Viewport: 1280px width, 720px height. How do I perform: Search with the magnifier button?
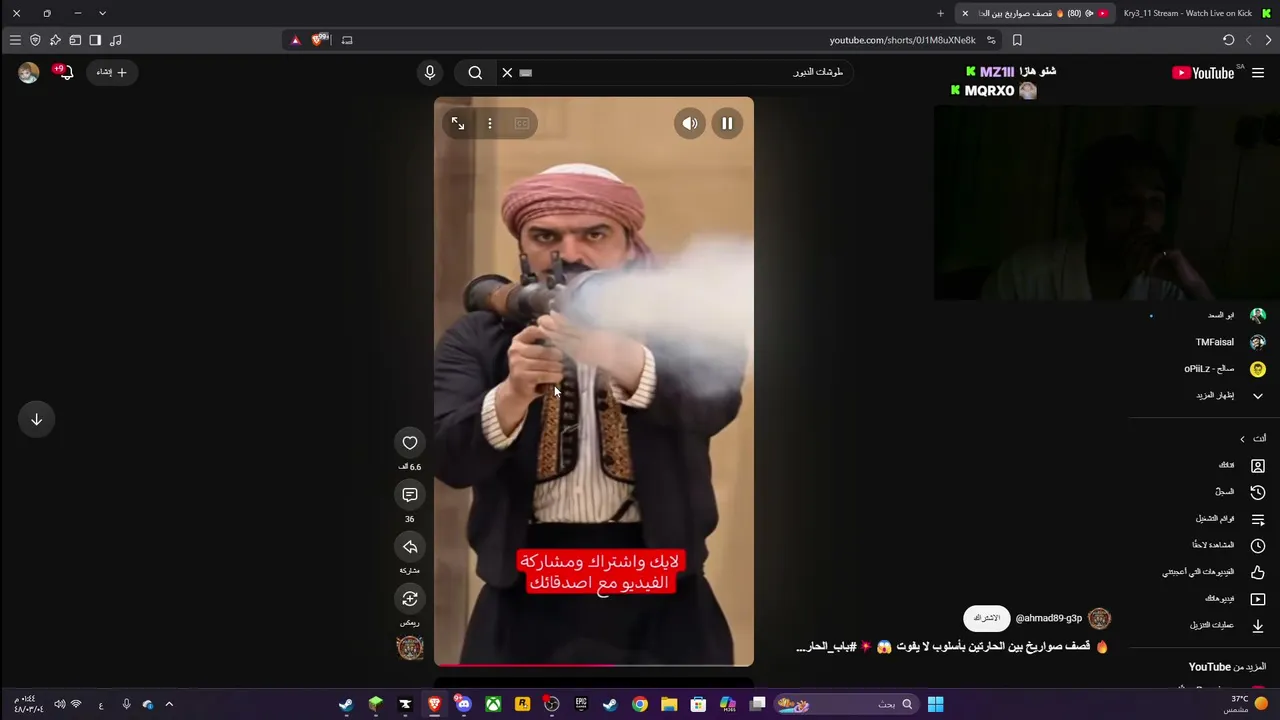pos(475,72)
